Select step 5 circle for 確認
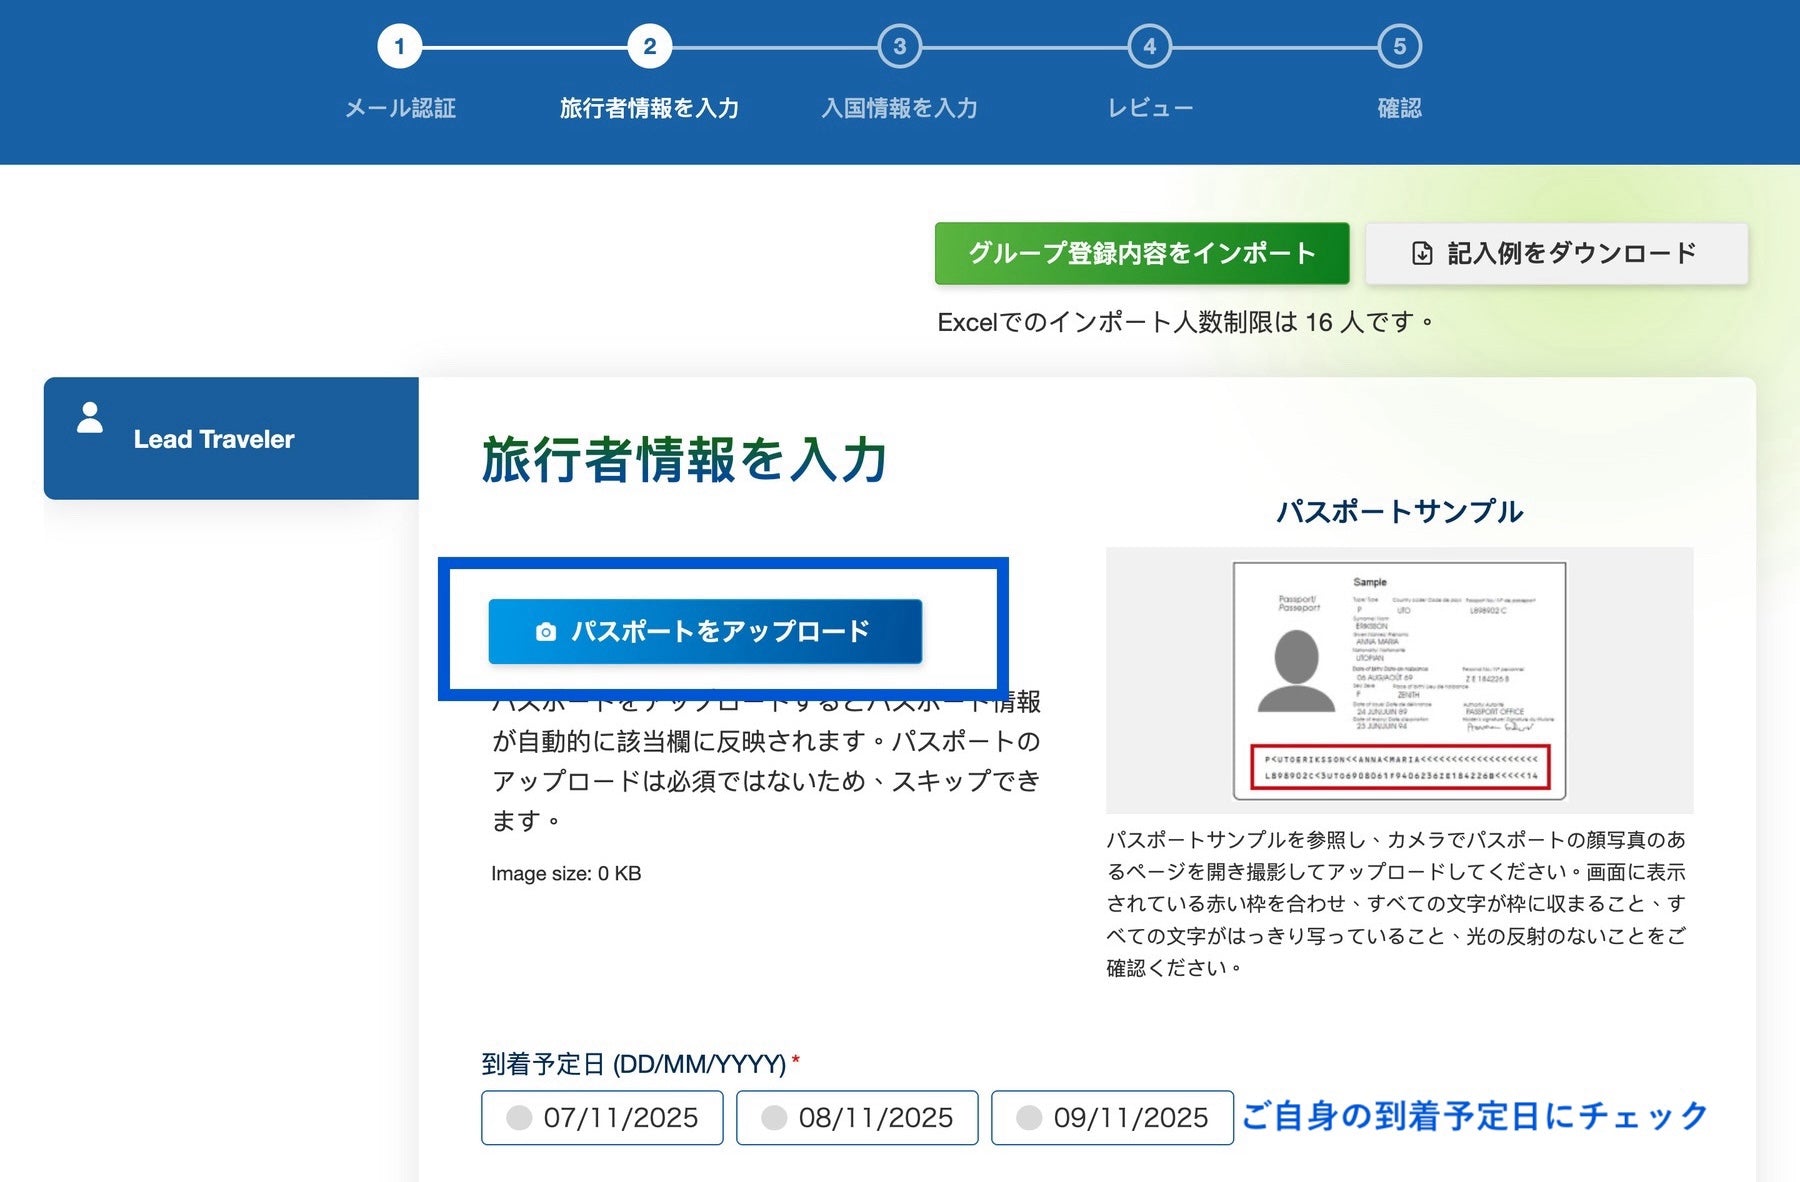 click(x=1399, y=46)
